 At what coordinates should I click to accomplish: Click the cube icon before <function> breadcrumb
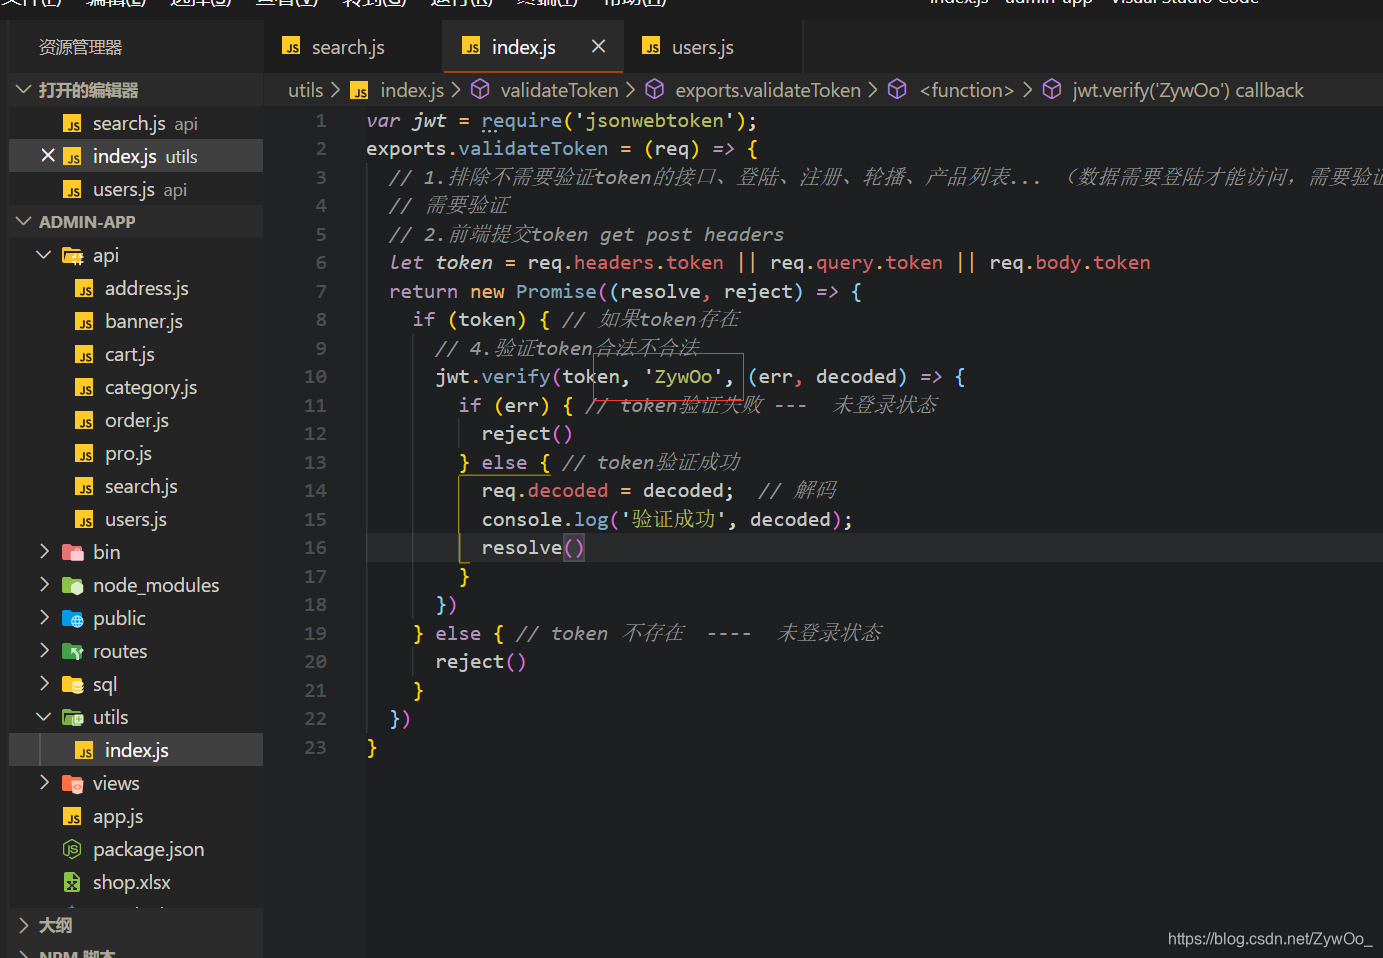897,89
